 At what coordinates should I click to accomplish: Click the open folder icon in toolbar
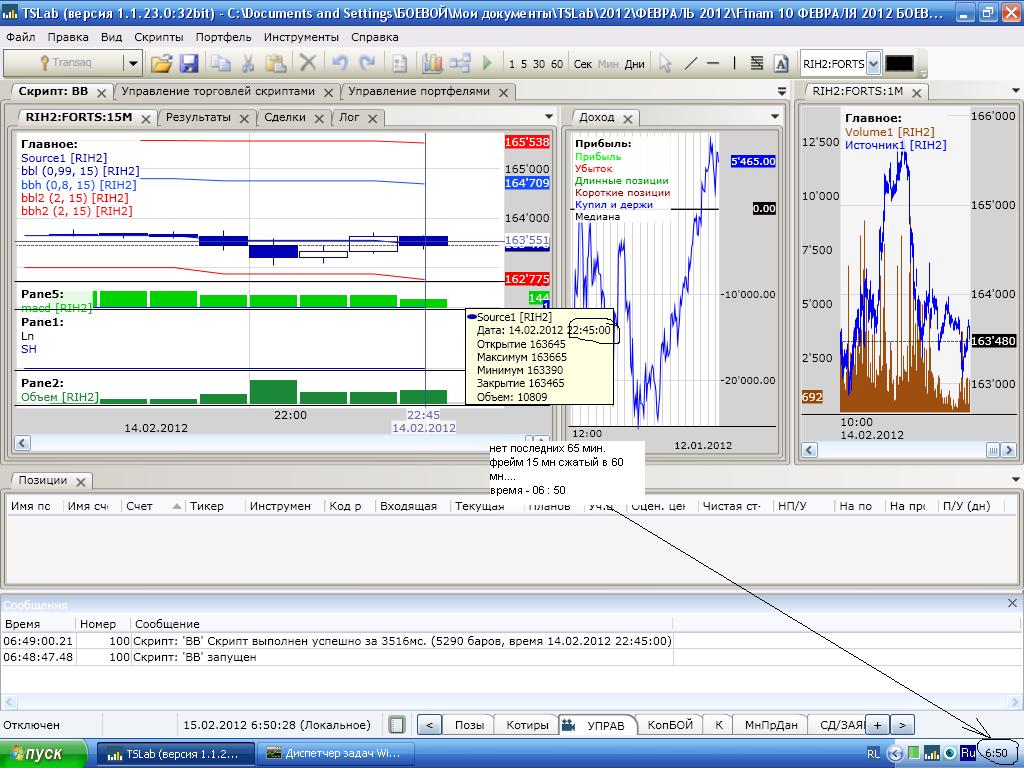click(161, 63)
